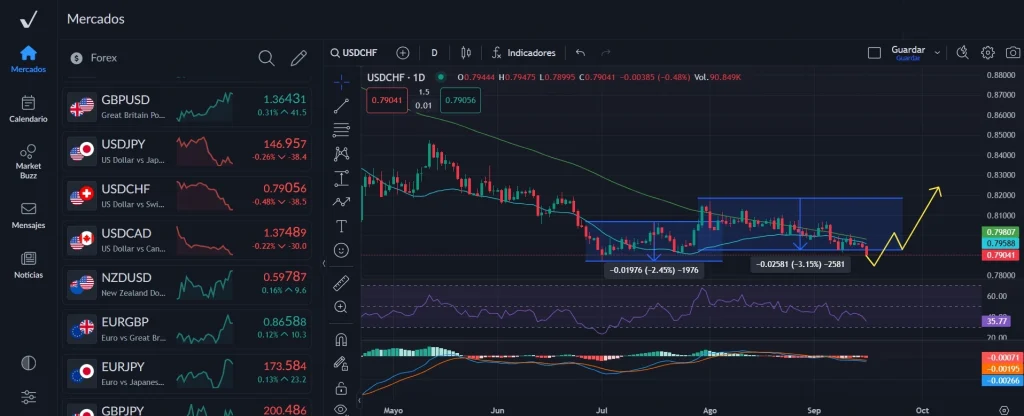Open candlestick chart type selector

[466, 53]
